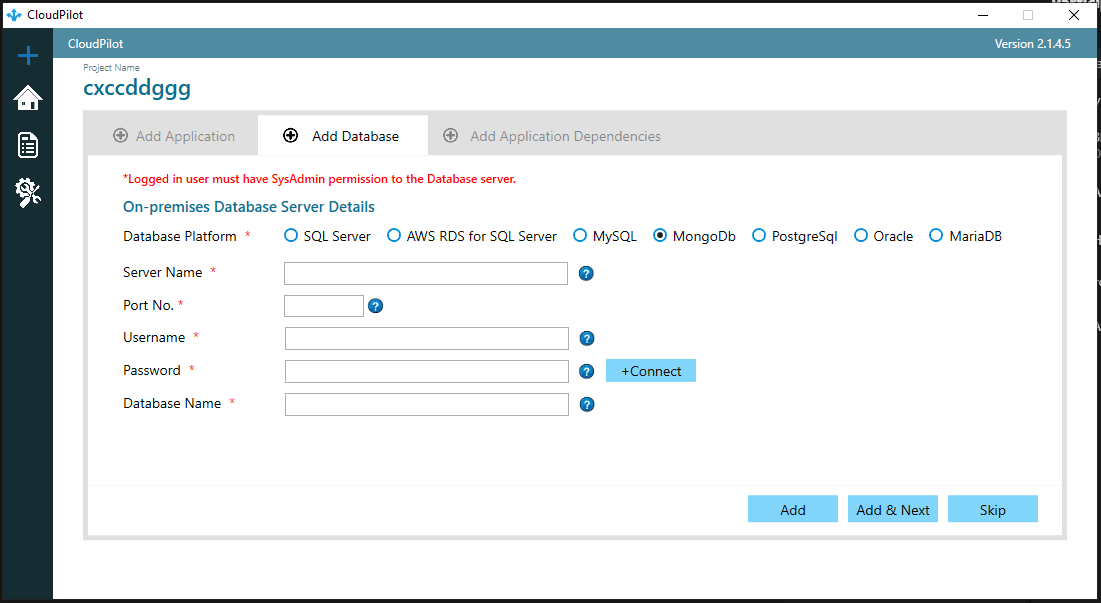Viewport: 1101px width, 603px height.
Task: Click the help icon beside Port No.
Action: coord(376,305)
